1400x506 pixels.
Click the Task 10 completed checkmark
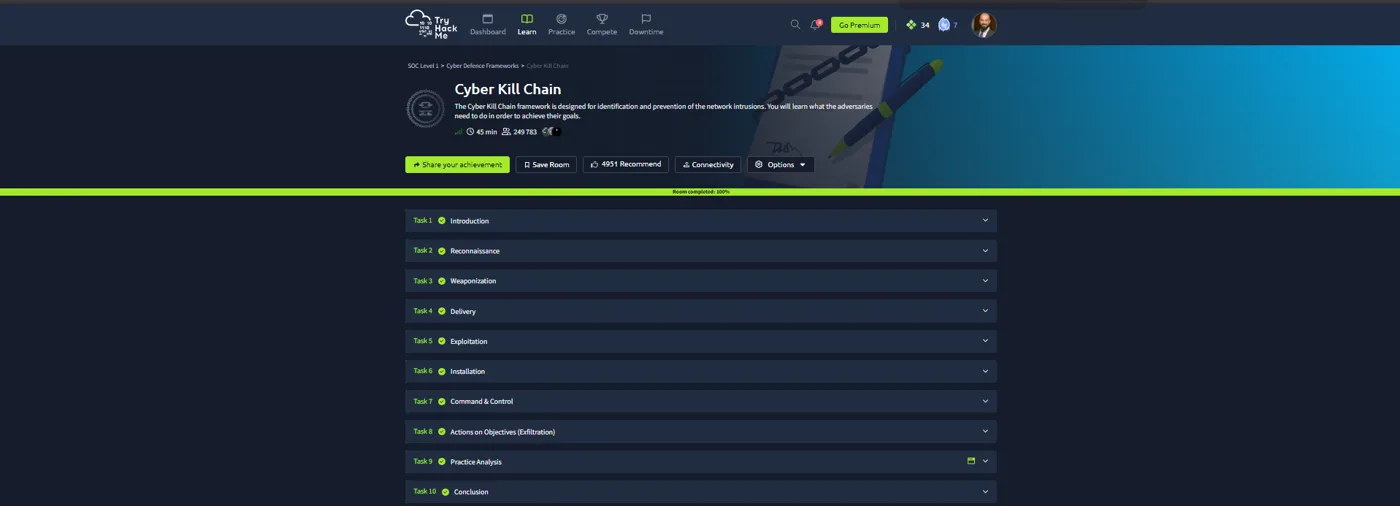pos(446,492)
